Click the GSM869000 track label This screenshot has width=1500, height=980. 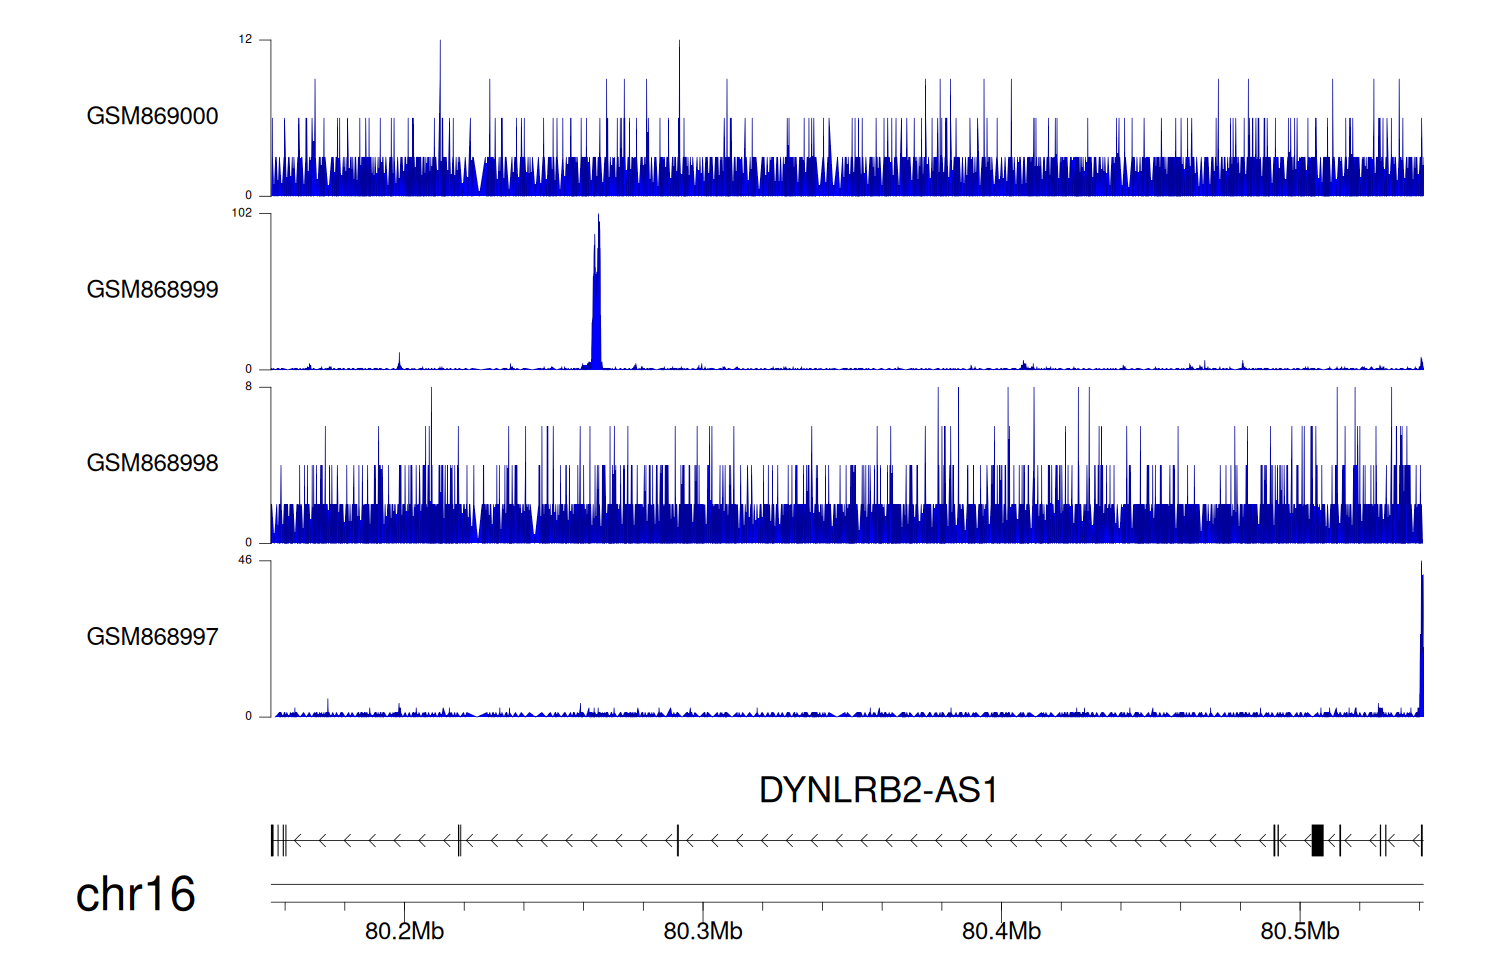[x=152, y=116]
